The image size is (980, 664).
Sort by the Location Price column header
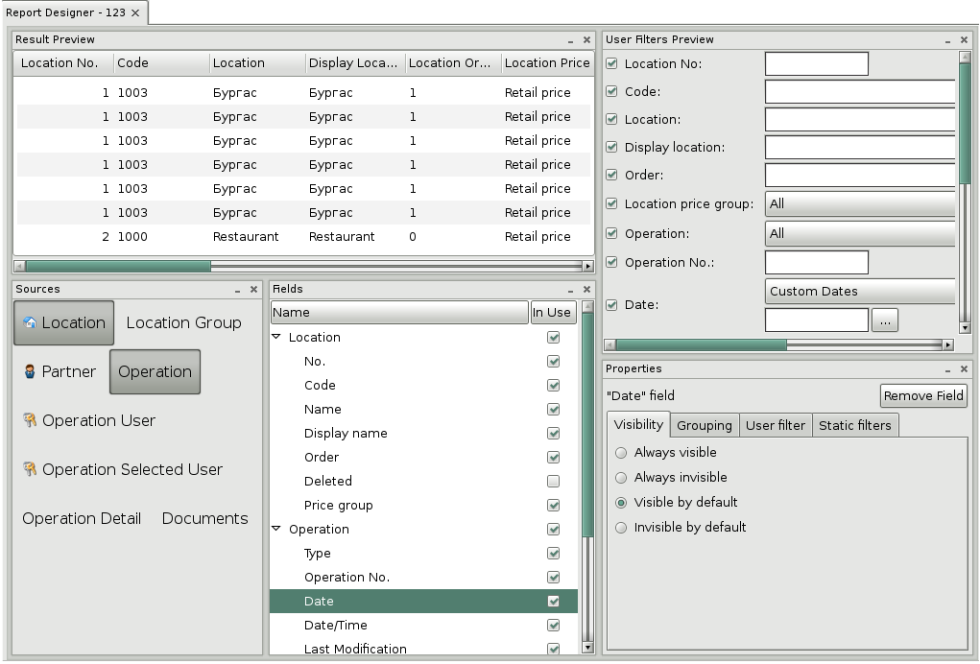pyautogui.click(x=547, y=63)
